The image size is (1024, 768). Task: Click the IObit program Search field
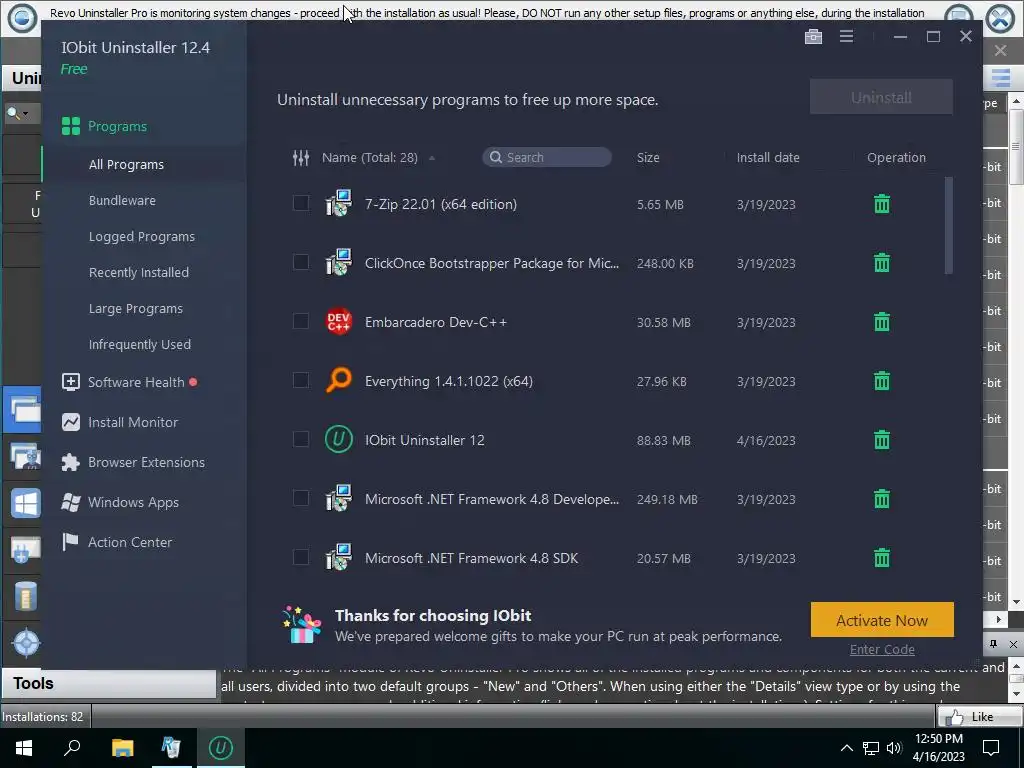[x=547, y=157]
